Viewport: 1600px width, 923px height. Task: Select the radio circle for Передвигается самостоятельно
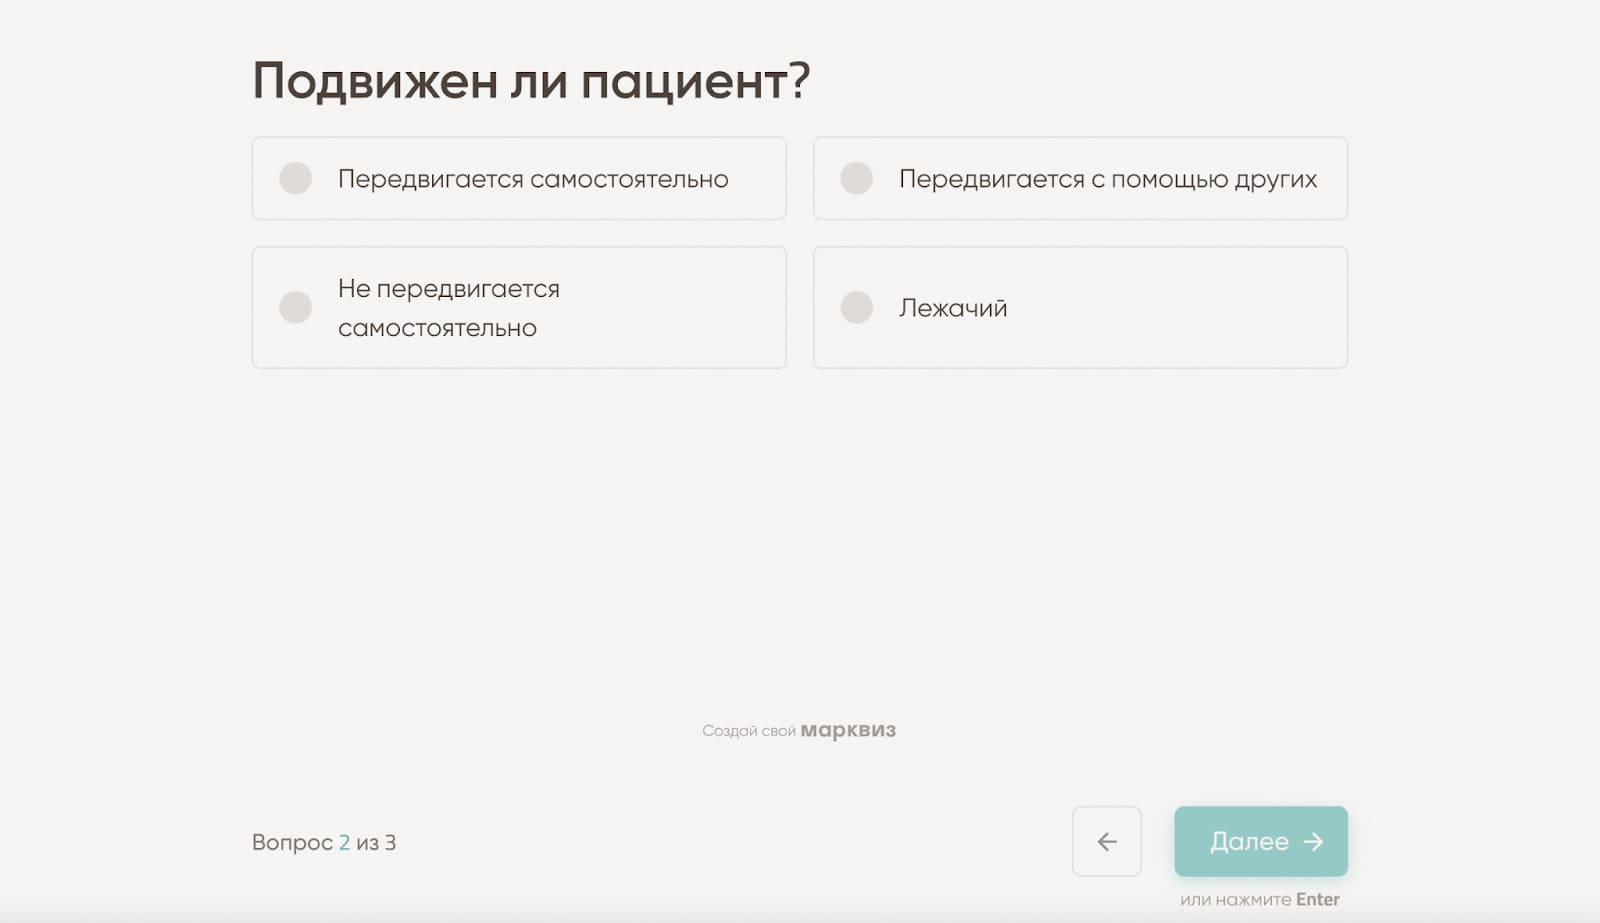[296, 179]
